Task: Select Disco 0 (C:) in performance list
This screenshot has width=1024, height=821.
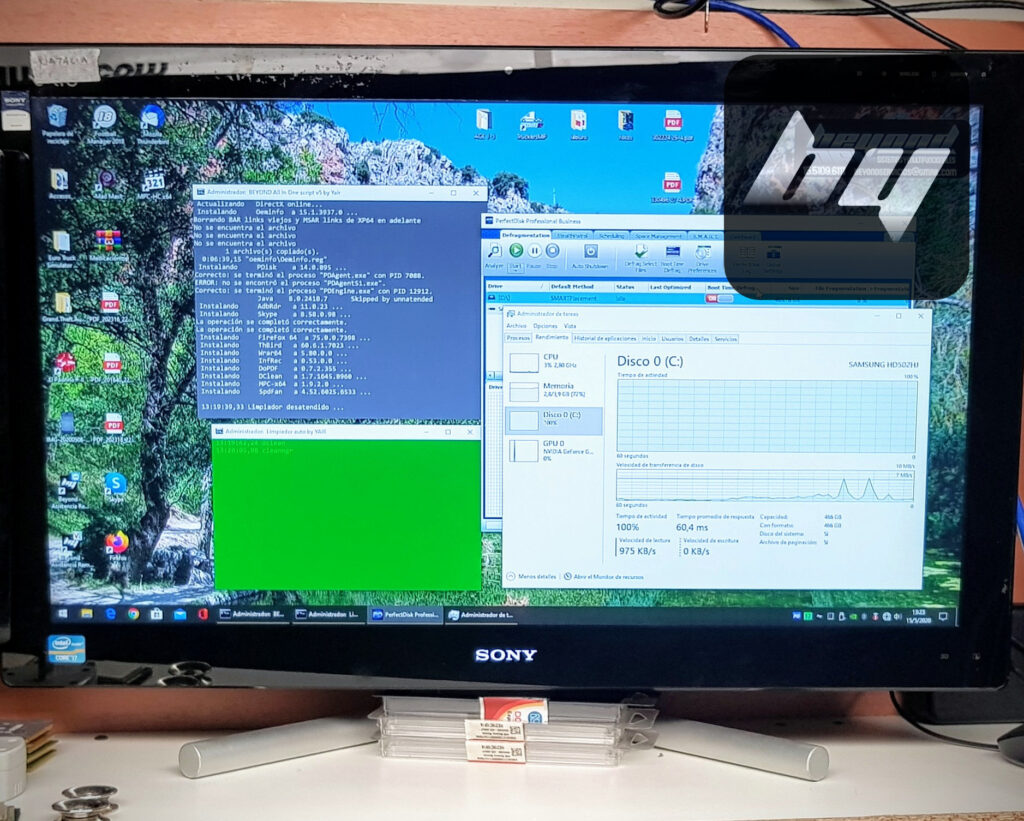Action: click(x=554, y=420)
